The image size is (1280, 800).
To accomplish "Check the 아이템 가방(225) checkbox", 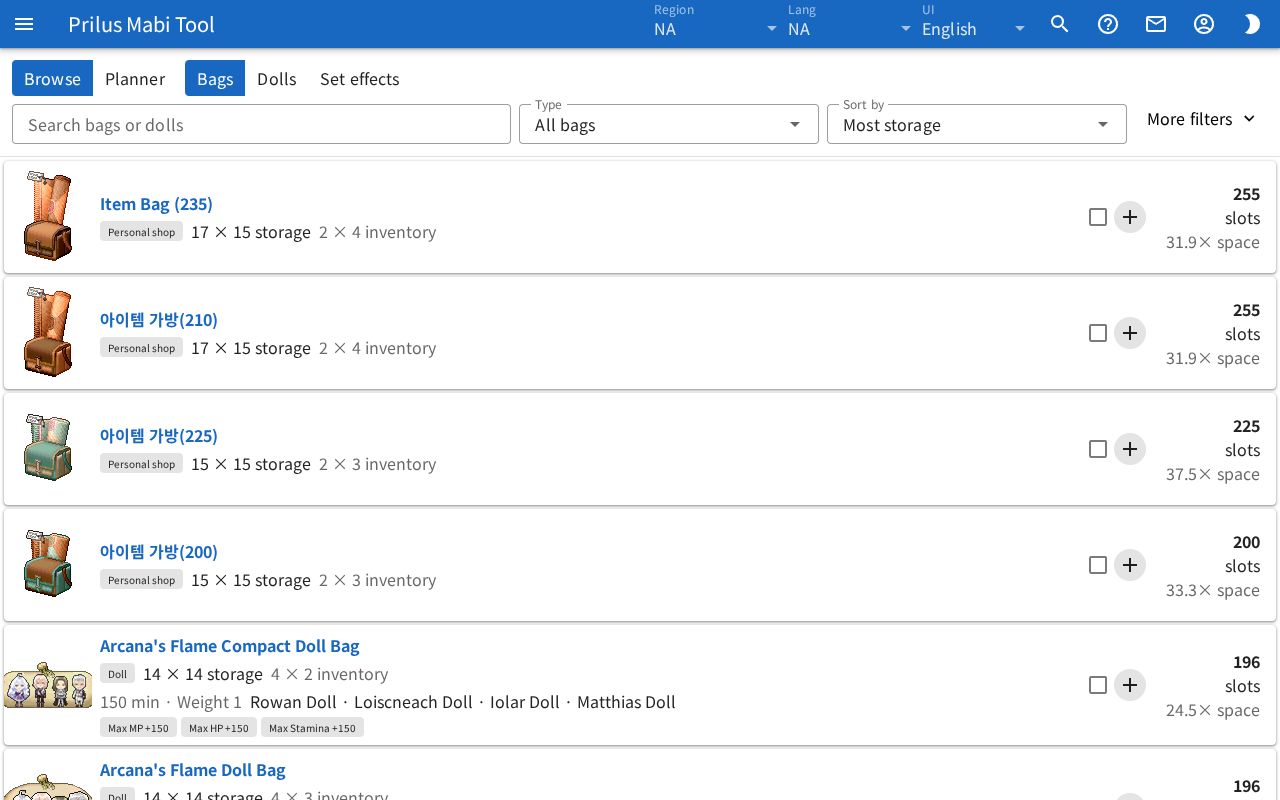I will (1098, 449).
